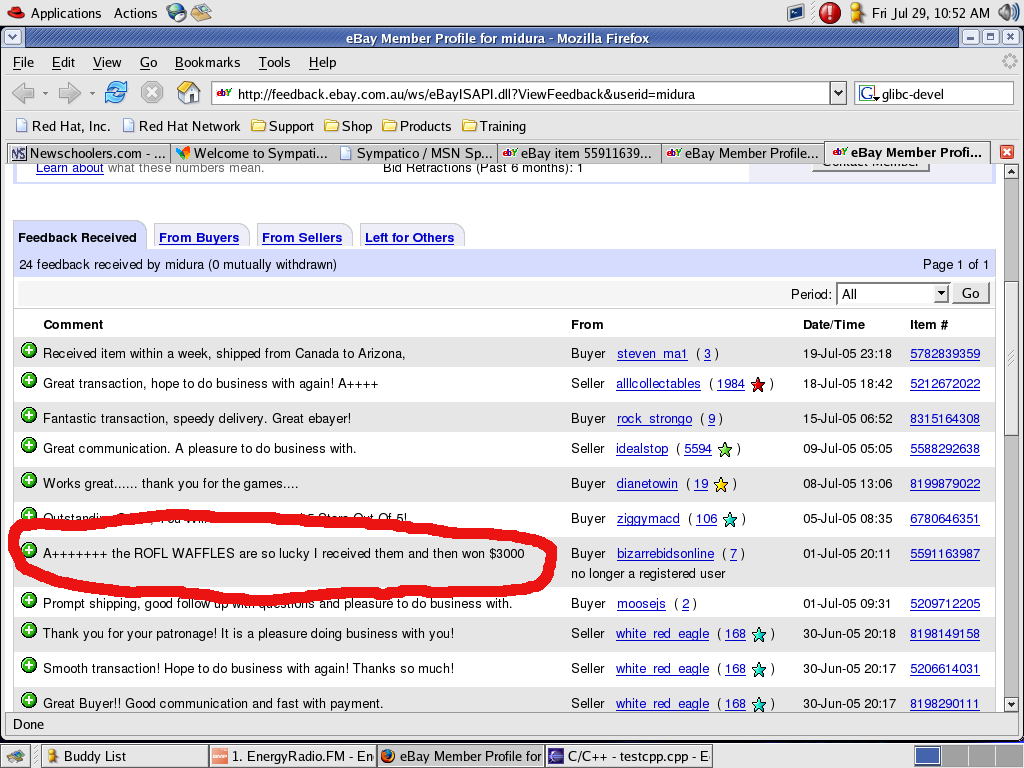Screen dimensions: 1024x768
Task: Click the glibc-devel search field
Action: point(932,94)
